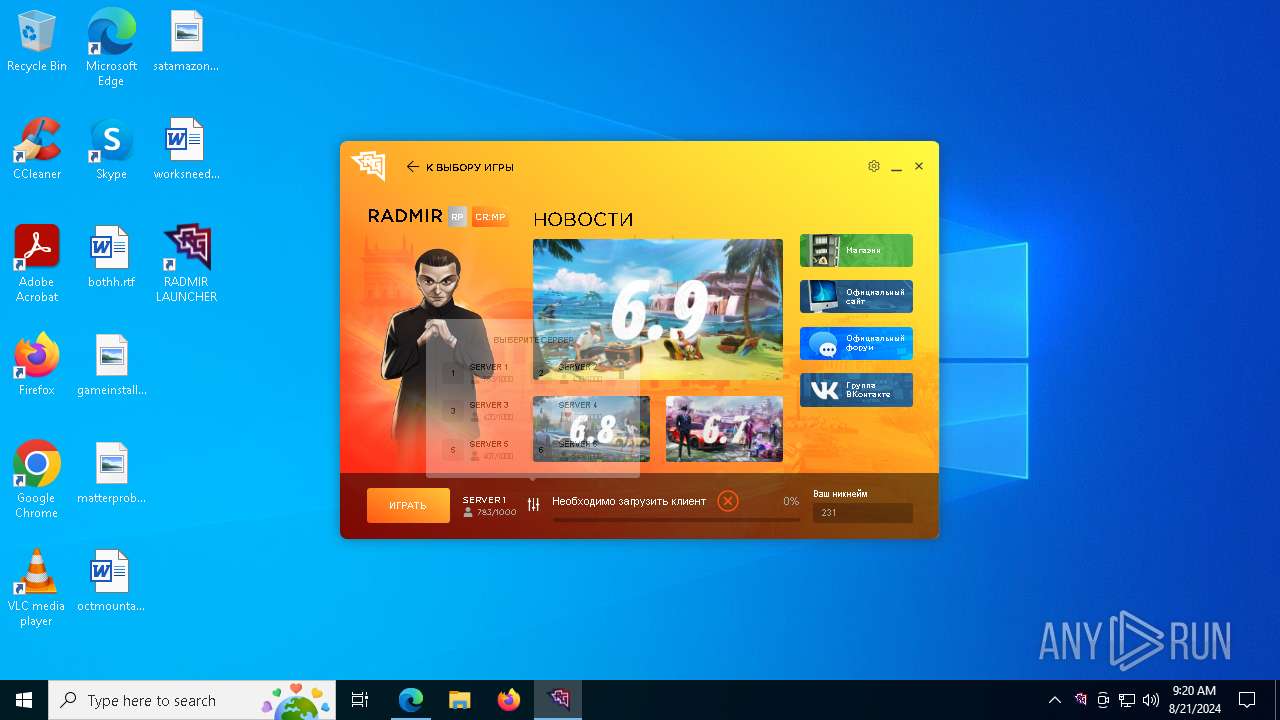Select SERVER 5 in the server popup

pyautogui.click(x=479, y=450)
